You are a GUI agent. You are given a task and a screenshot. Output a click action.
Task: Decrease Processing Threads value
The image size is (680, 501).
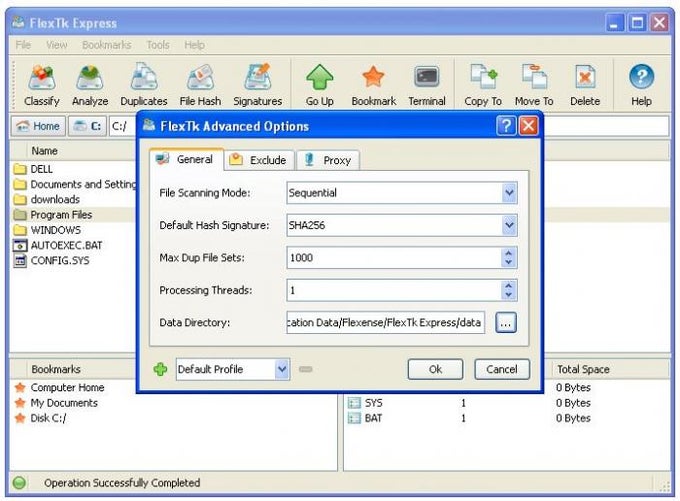(509, 295)
